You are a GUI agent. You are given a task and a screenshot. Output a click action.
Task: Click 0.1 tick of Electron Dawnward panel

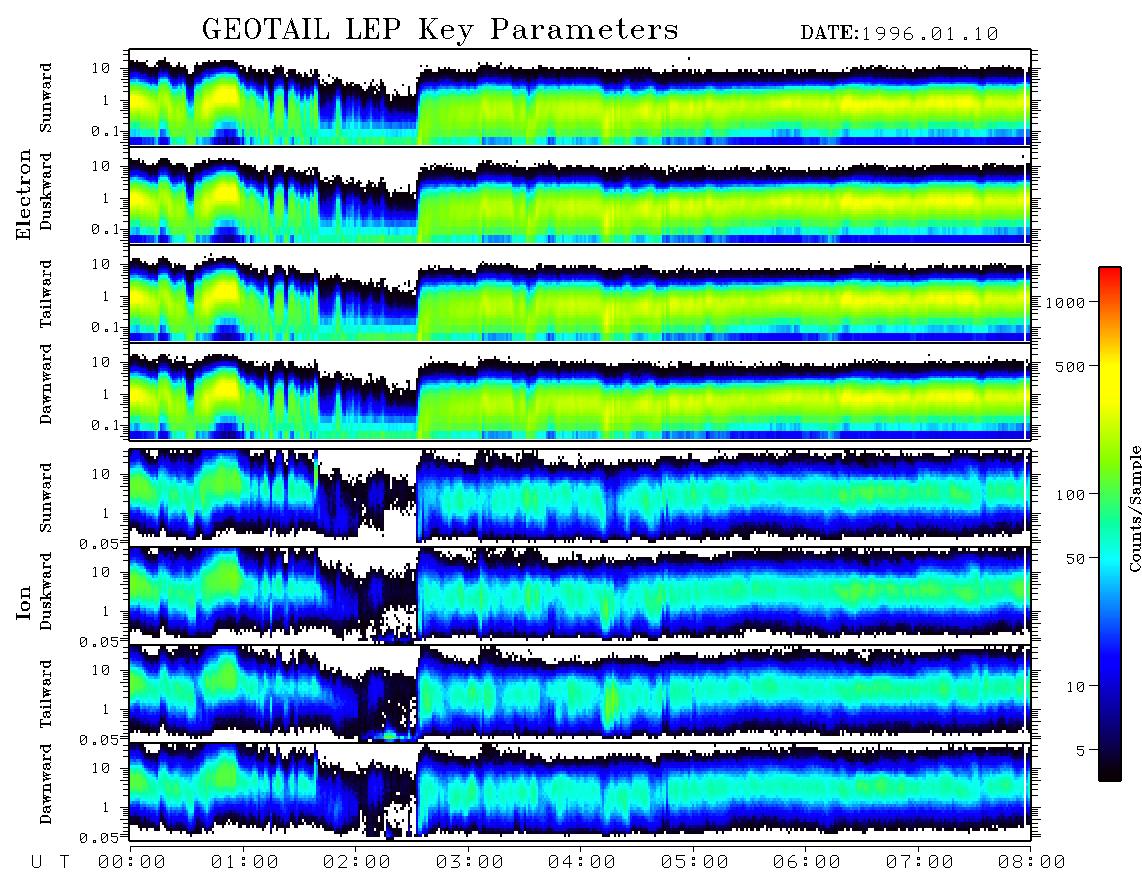(x=105, y=425)
